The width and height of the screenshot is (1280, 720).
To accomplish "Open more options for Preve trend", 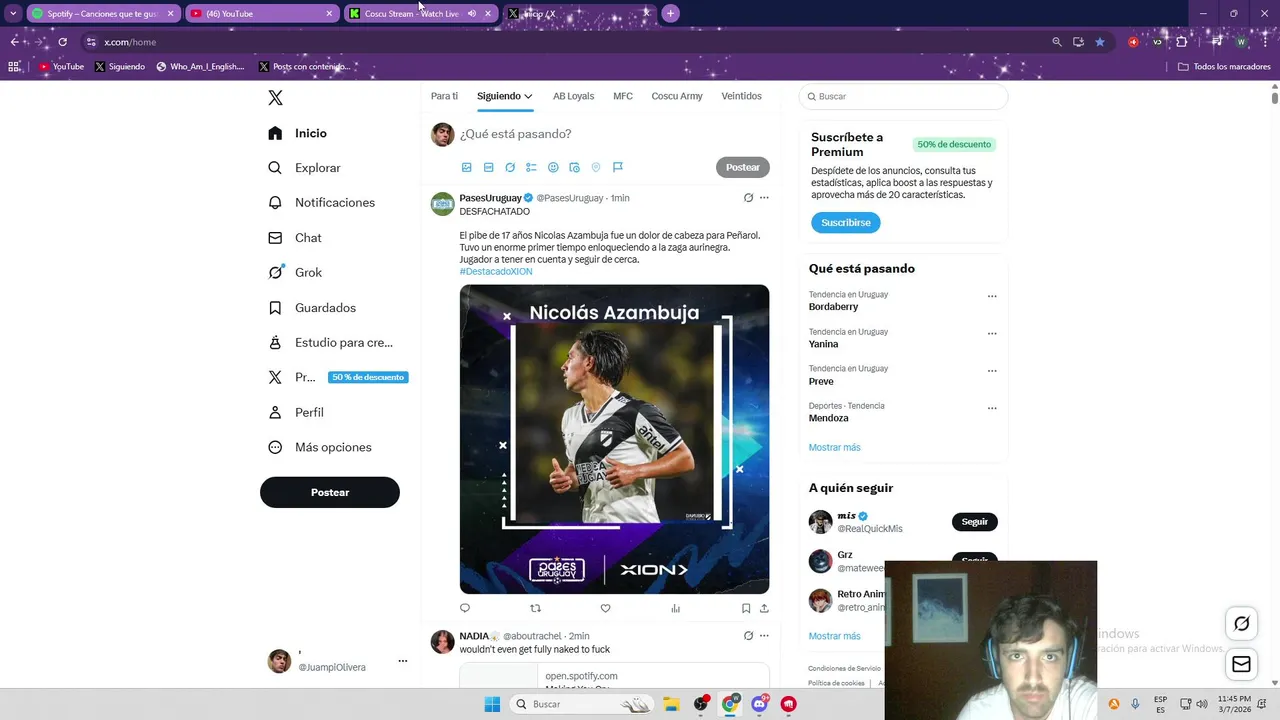I will pyautogui.click(x=992, y=371).
